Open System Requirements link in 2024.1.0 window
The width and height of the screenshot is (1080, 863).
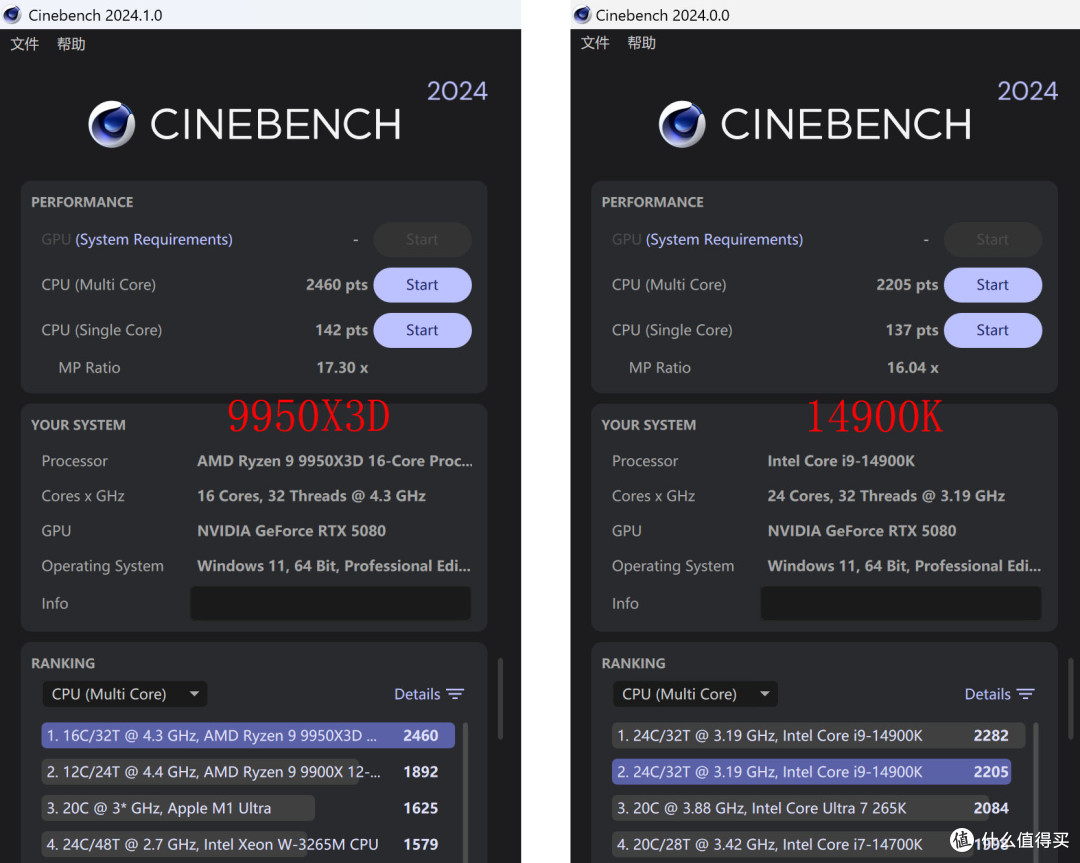coord(154,239)
